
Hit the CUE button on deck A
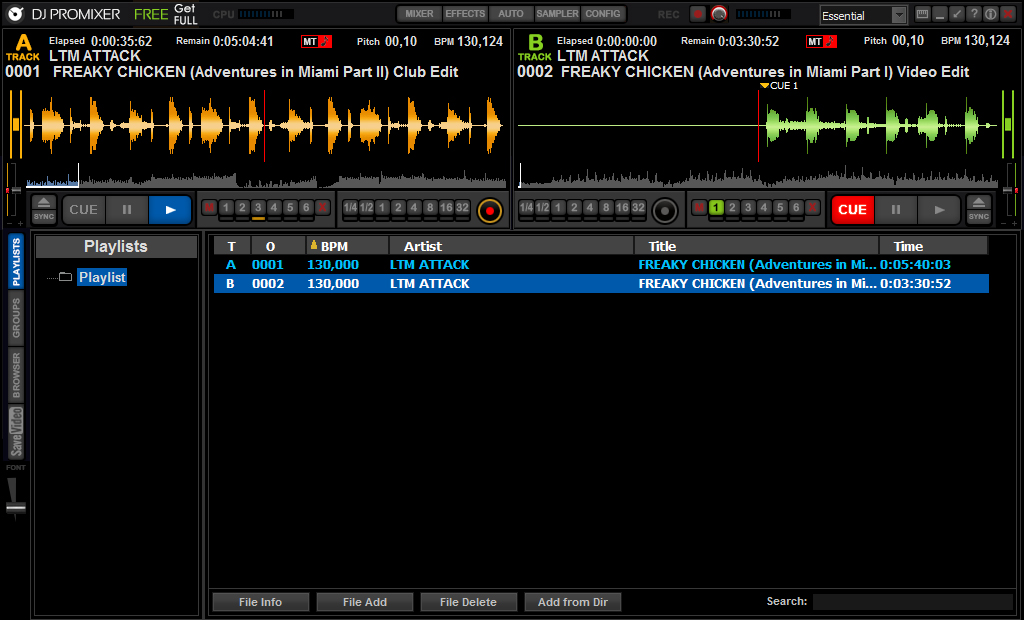click(84, 210)
